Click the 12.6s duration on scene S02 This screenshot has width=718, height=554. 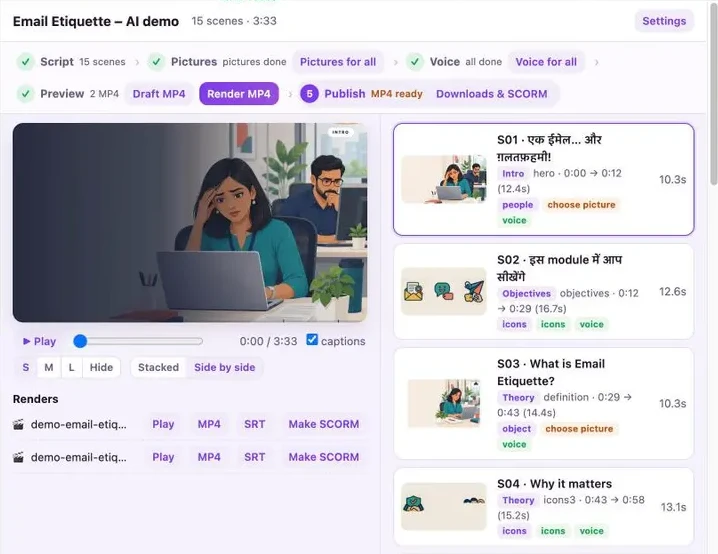(672, 292)
